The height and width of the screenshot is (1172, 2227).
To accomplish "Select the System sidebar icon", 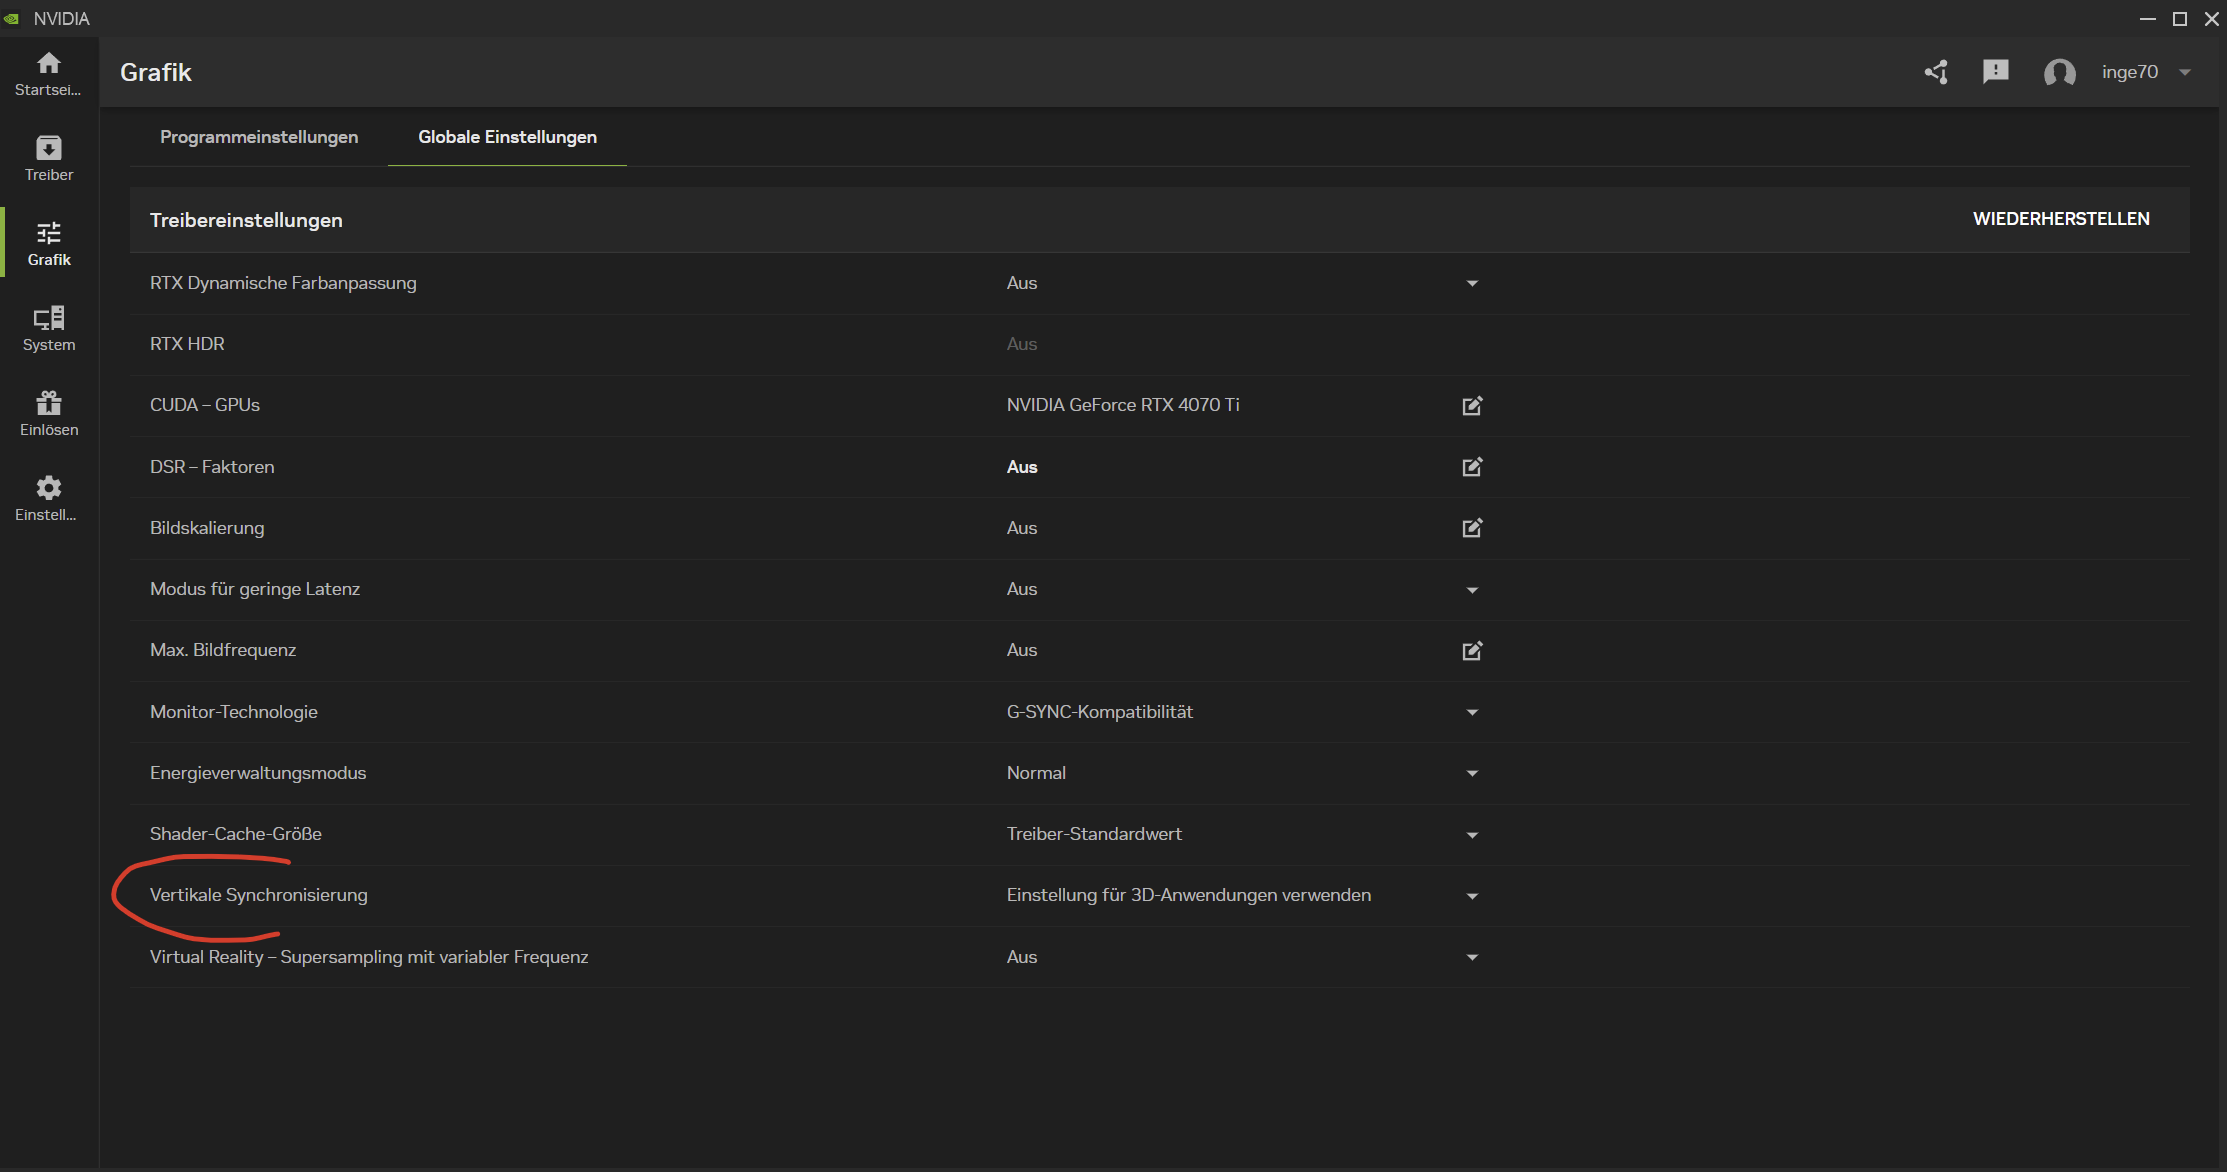I will tap(48, 329).
